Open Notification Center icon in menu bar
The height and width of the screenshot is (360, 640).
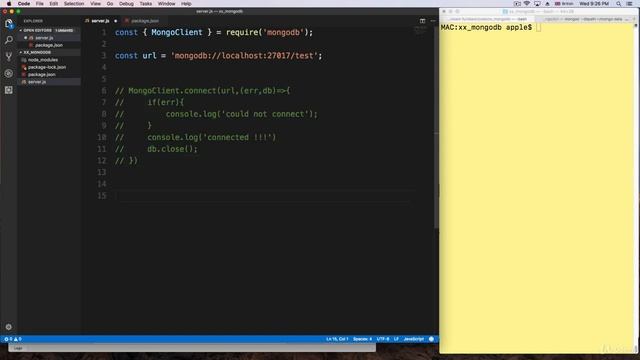tap(630, 4)
